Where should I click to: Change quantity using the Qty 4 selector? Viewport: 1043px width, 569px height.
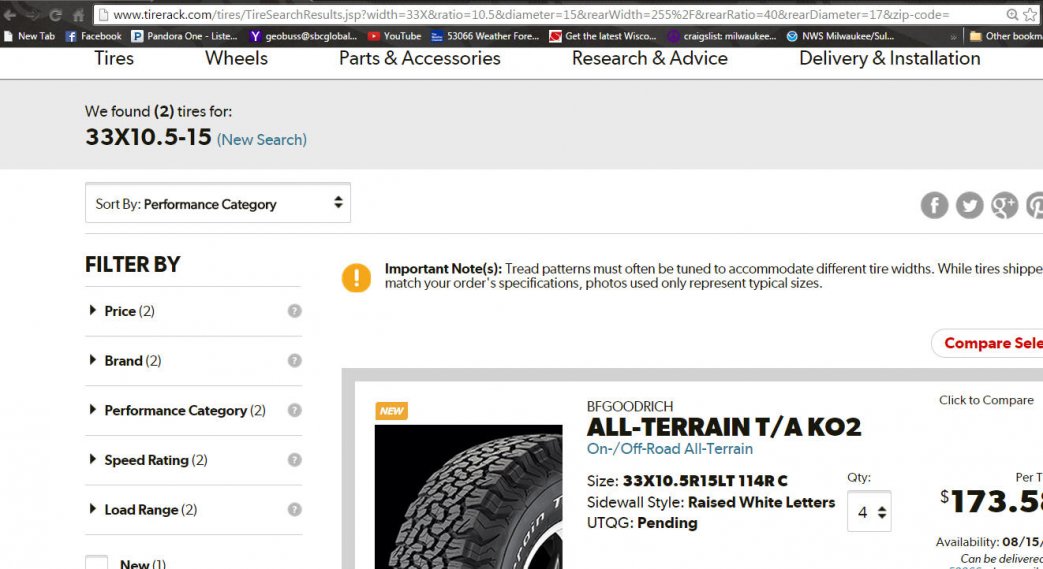tap(869, 511)
